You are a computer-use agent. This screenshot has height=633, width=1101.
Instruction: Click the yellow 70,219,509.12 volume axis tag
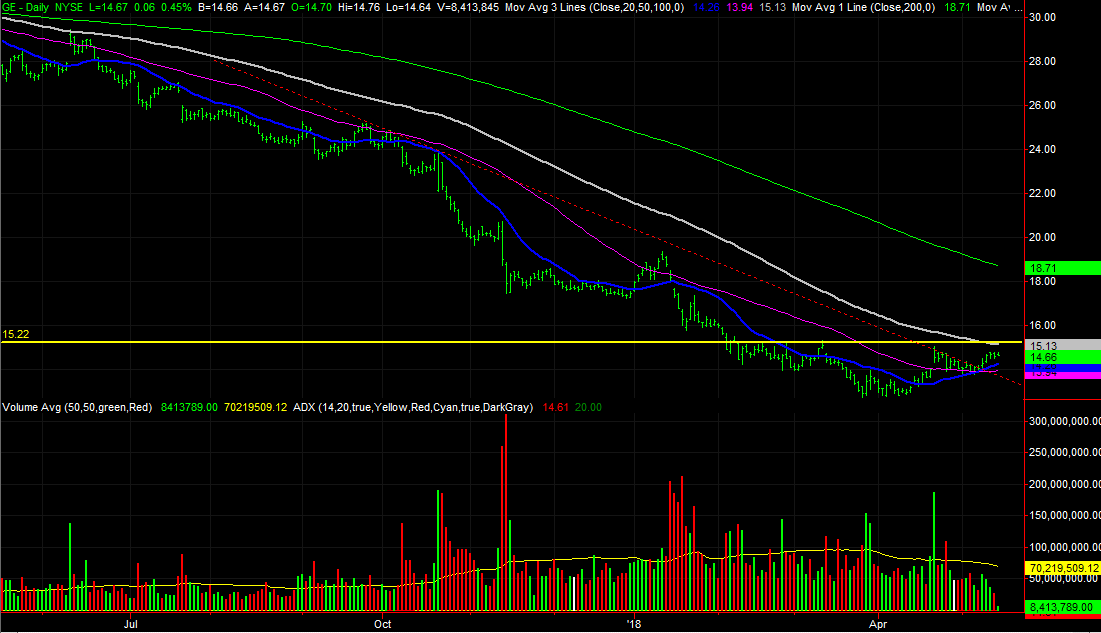(x=1063, y=568)
